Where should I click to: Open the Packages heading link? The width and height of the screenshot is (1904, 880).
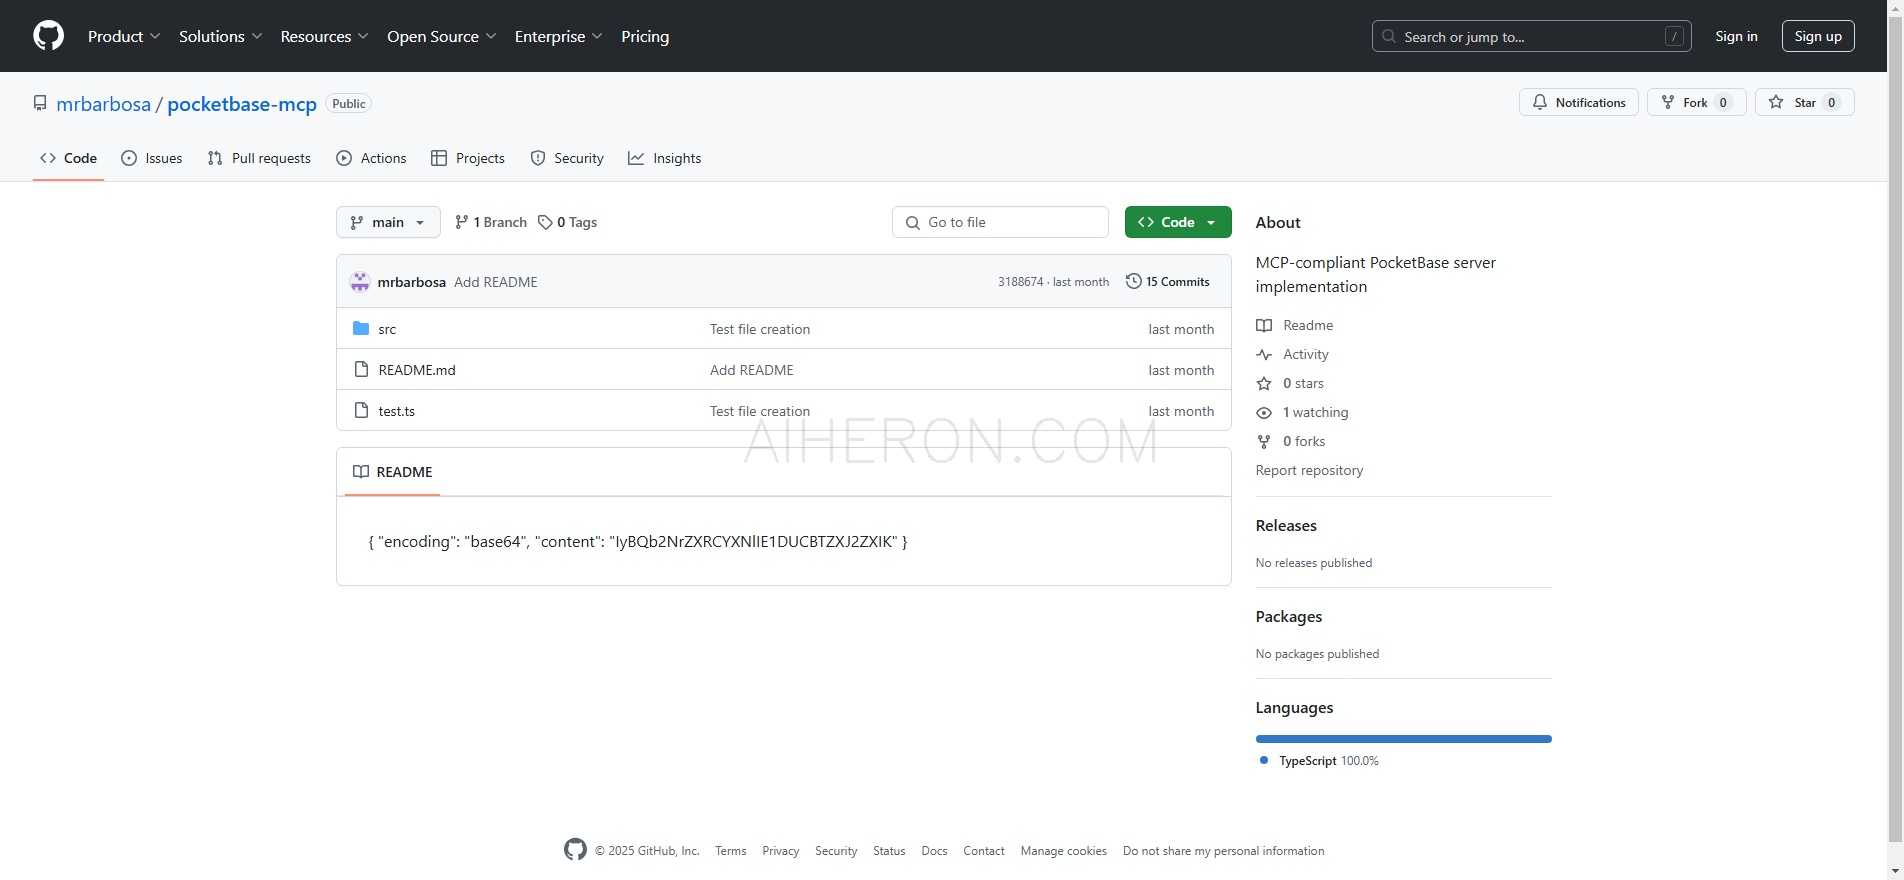[1288, 617]
